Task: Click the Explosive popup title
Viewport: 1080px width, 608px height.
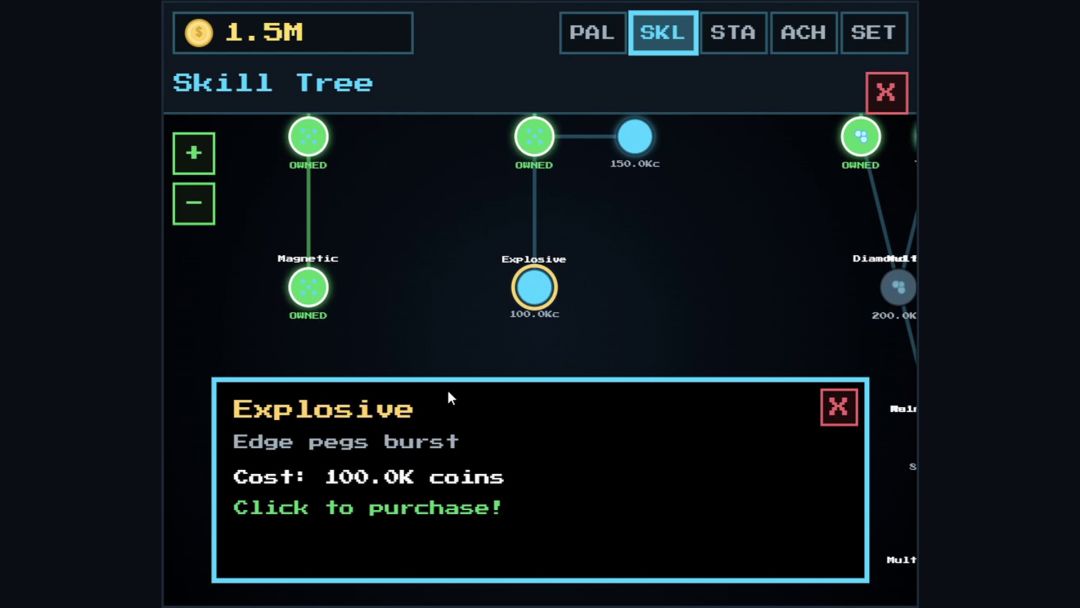Action: 323,409
